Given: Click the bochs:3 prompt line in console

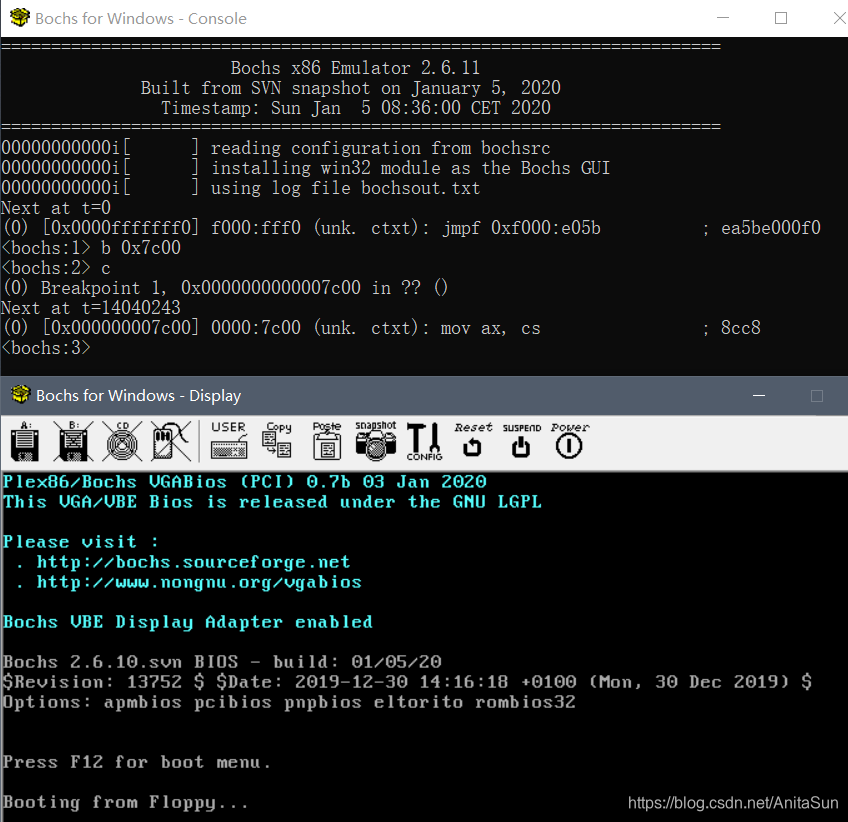Looking at the screenshot, I should (46, 348).
